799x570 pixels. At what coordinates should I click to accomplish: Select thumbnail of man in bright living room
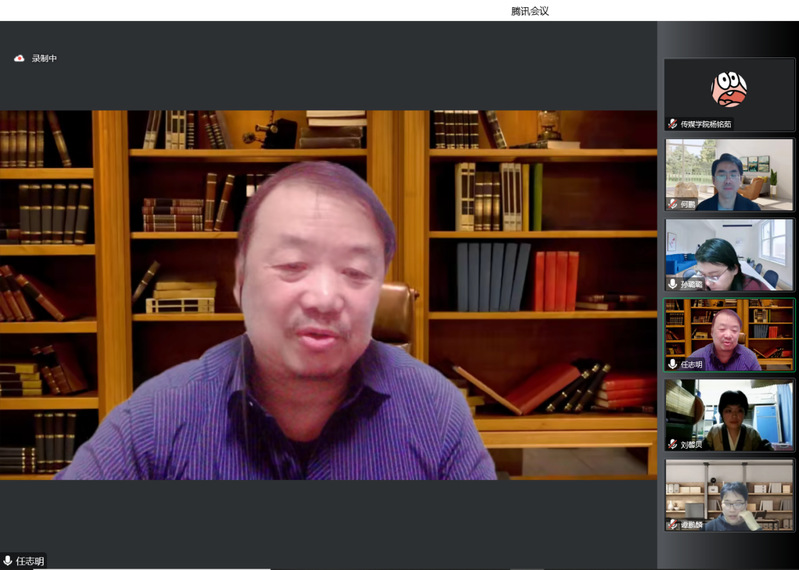(729, 174)
